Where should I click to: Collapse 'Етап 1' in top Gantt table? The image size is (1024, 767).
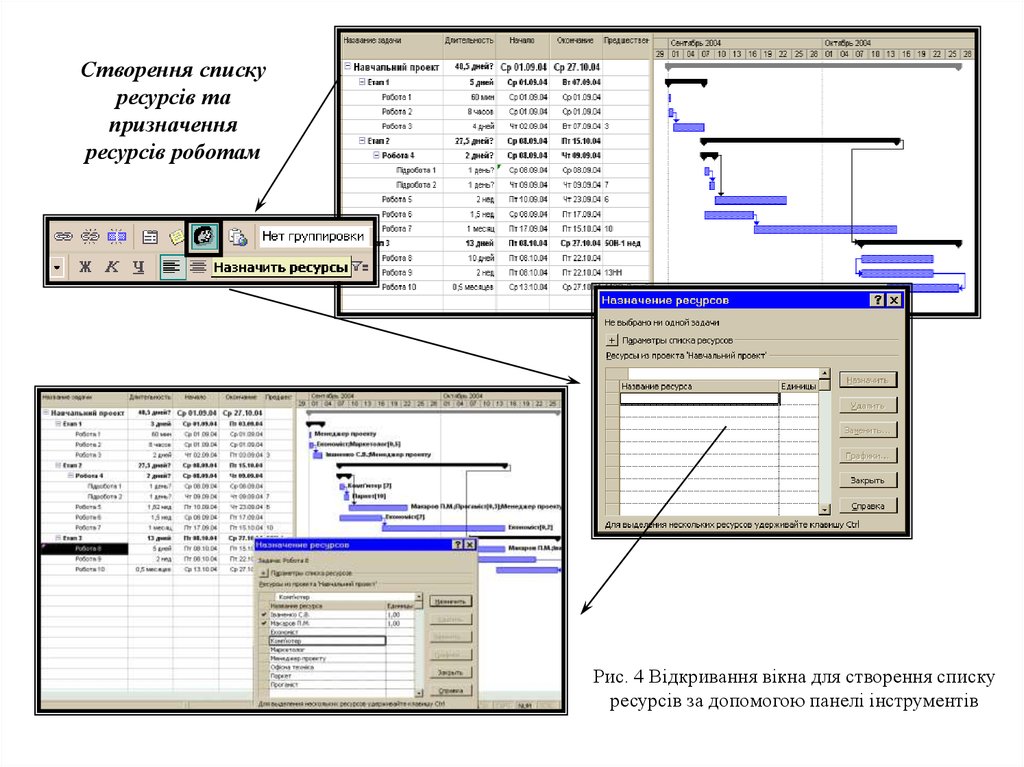pos(362,82)
